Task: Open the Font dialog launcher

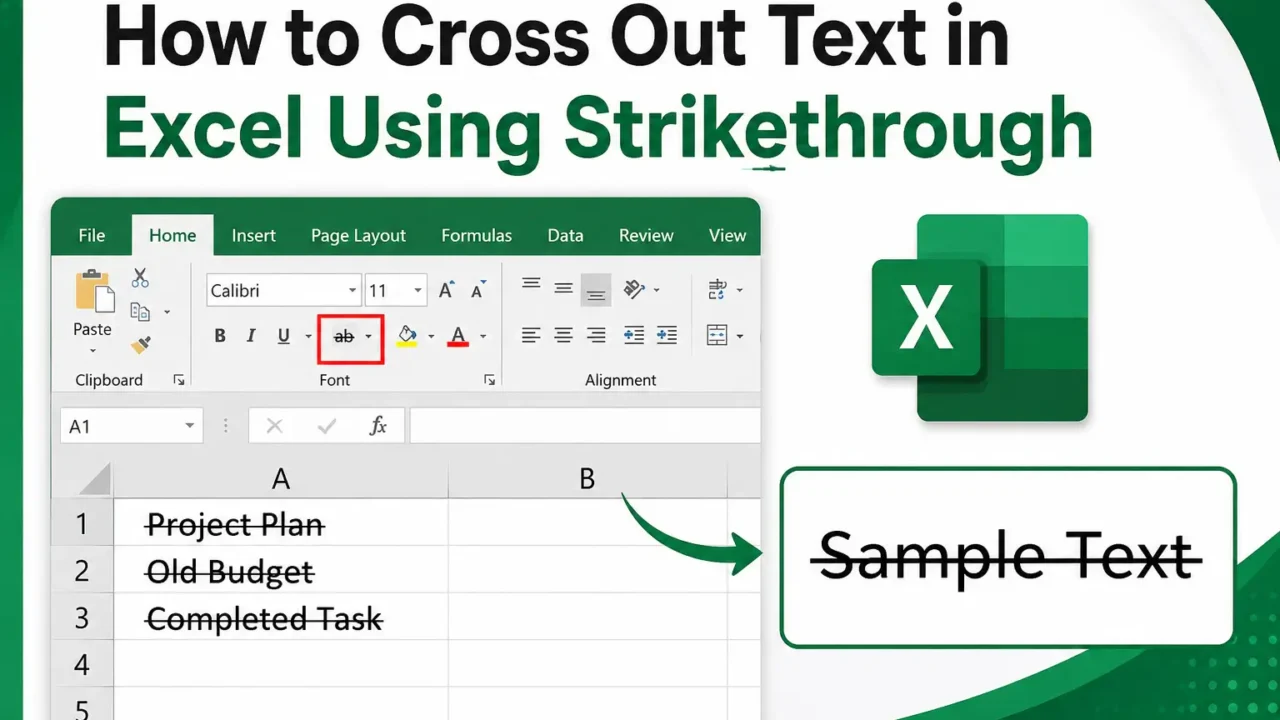Action: [x=490, y=380]
